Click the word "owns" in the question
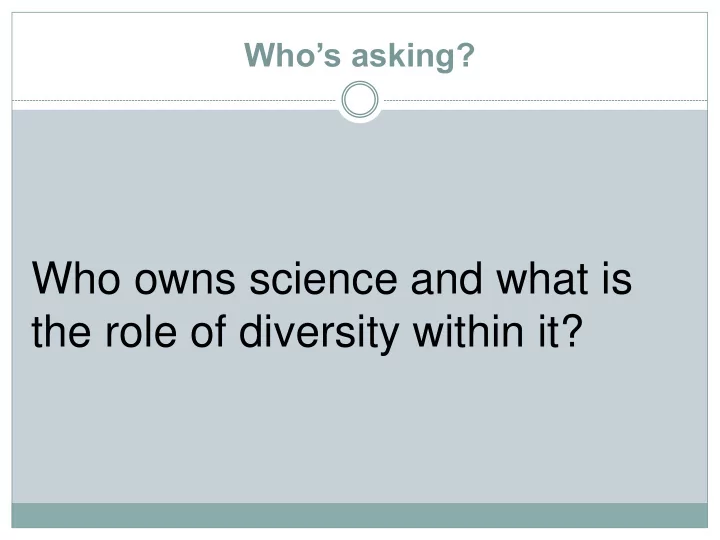Image resolution: width=720 pixels, height=540 pixels. [185, 282]
